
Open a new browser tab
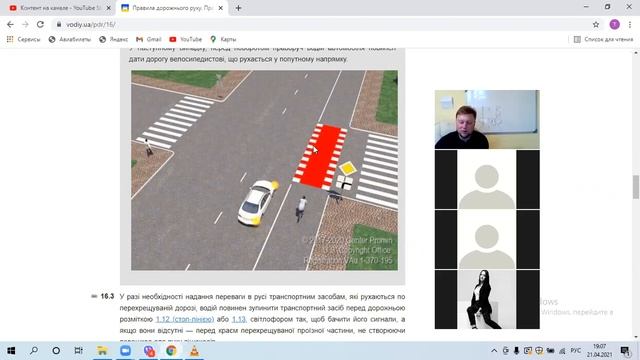238,8
